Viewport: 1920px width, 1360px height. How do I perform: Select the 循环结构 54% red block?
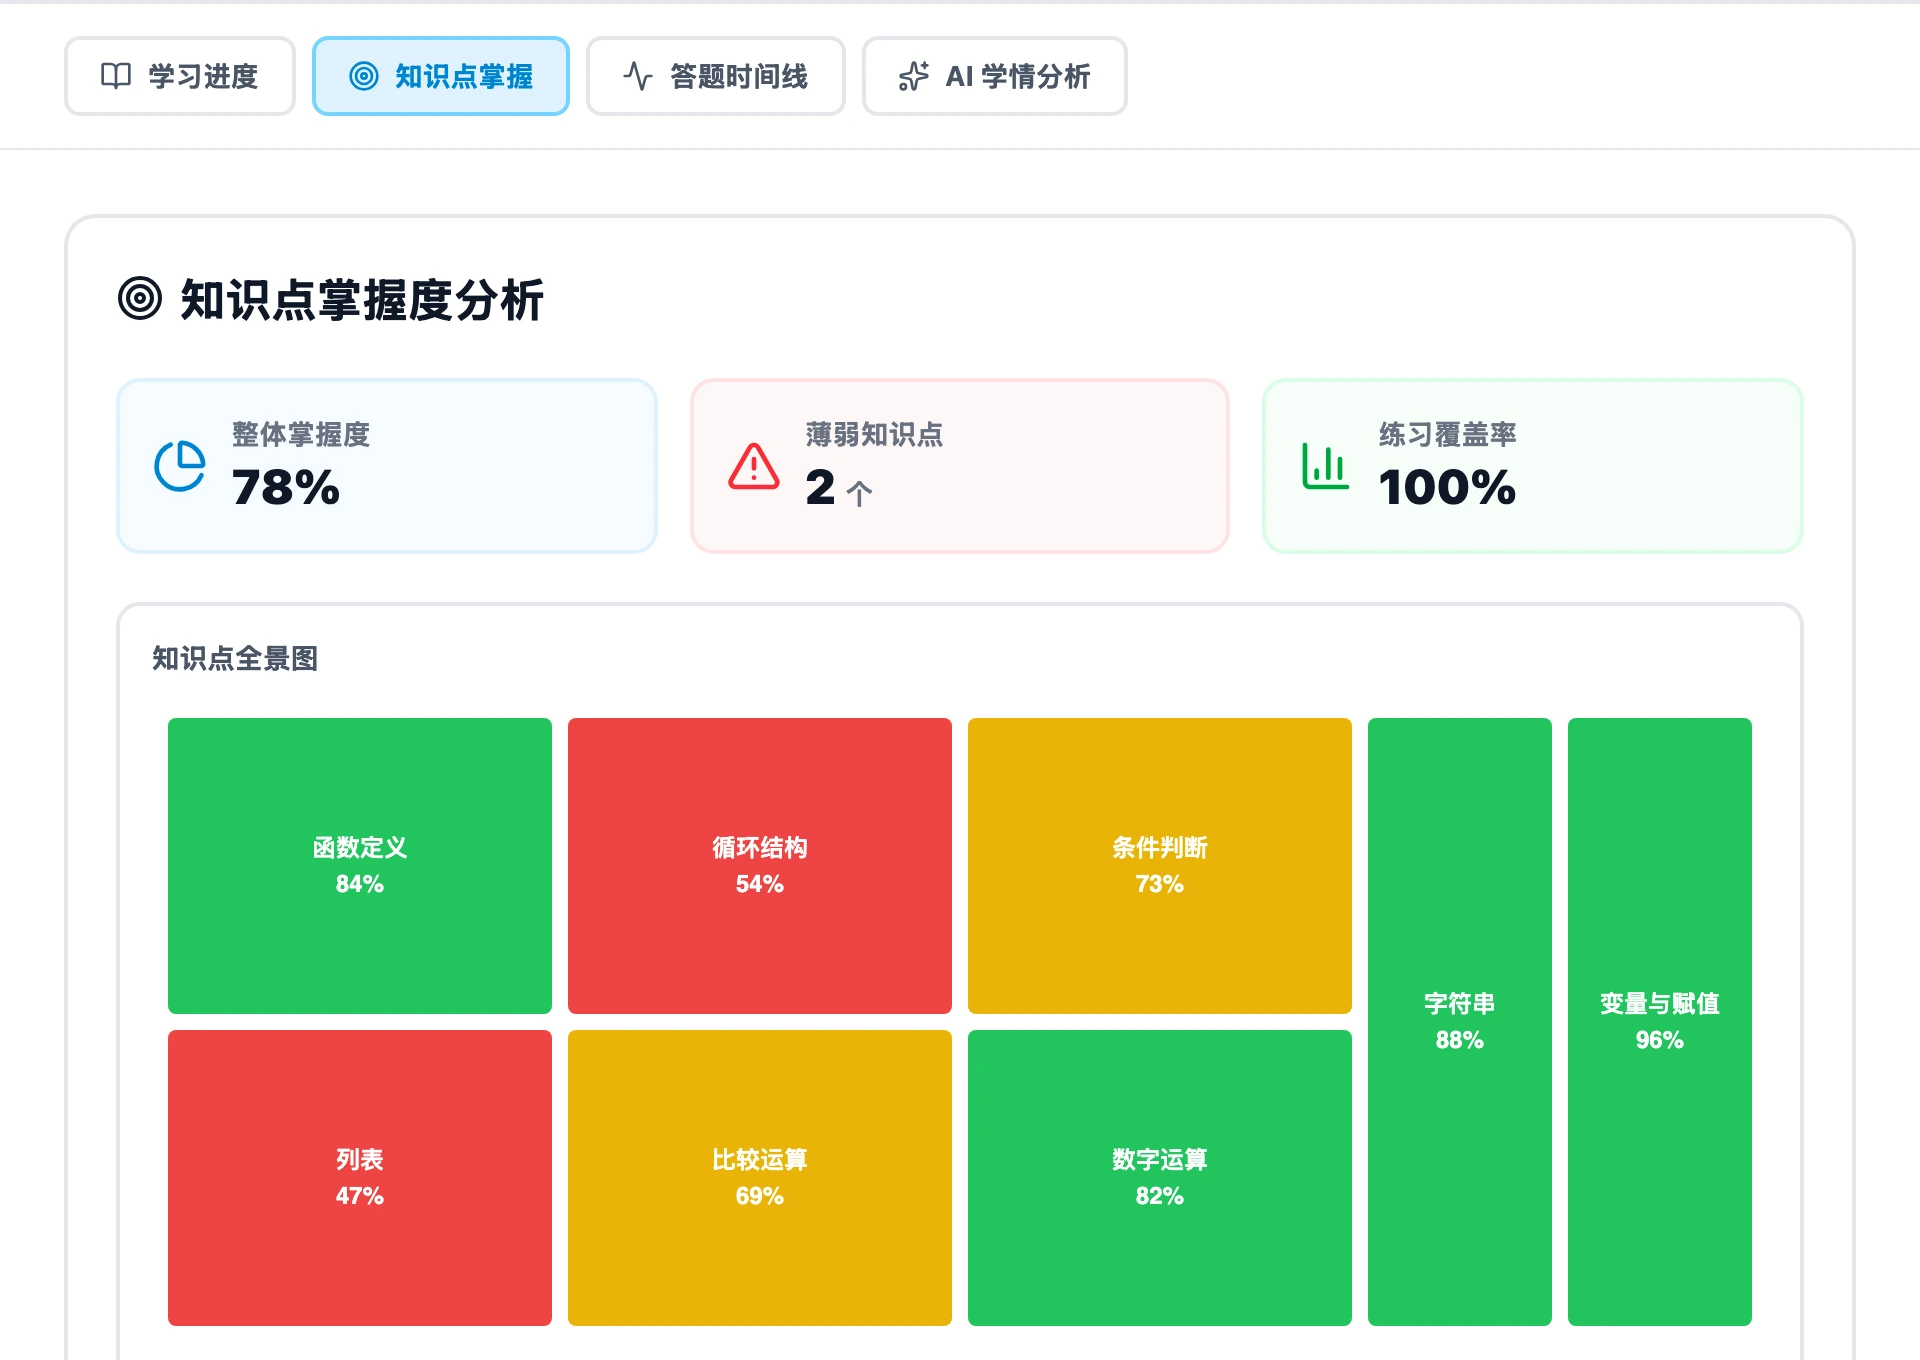tap(760, 866)
